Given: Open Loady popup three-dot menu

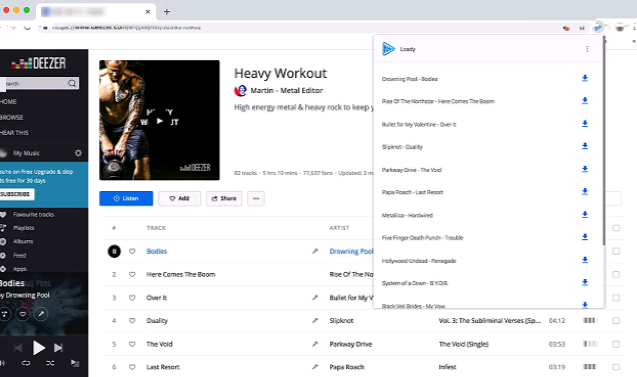Looking at the screenshot, I should (587, 49).
